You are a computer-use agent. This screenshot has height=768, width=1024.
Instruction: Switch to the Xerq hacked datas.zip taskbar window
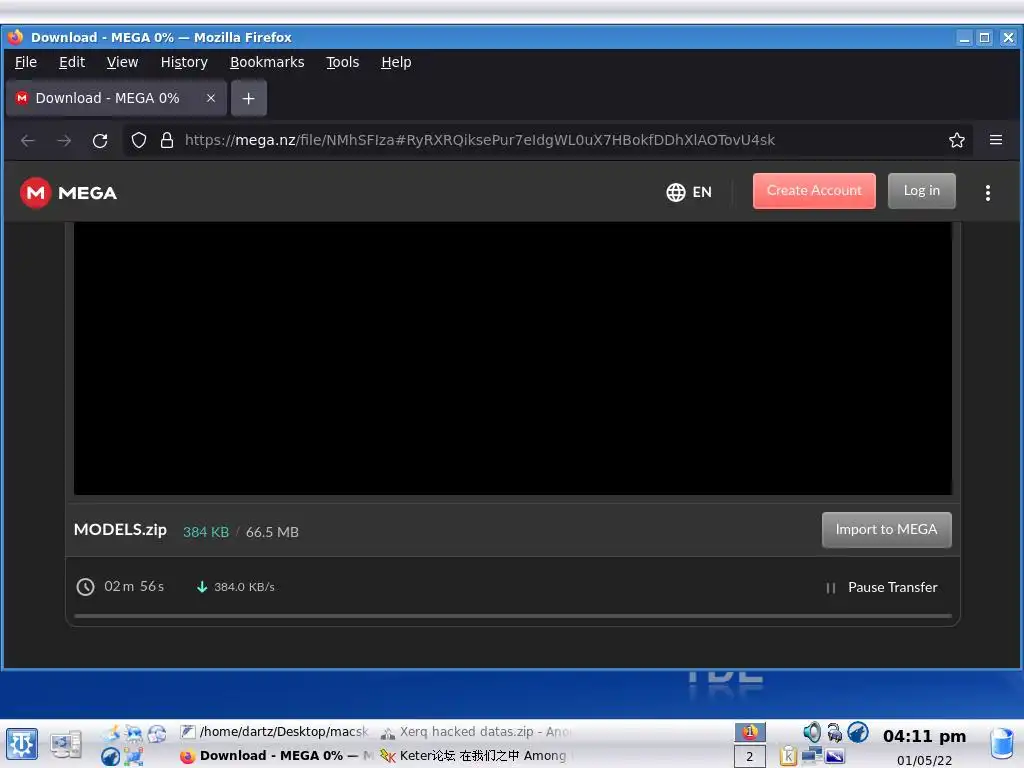tap(475, 732)
